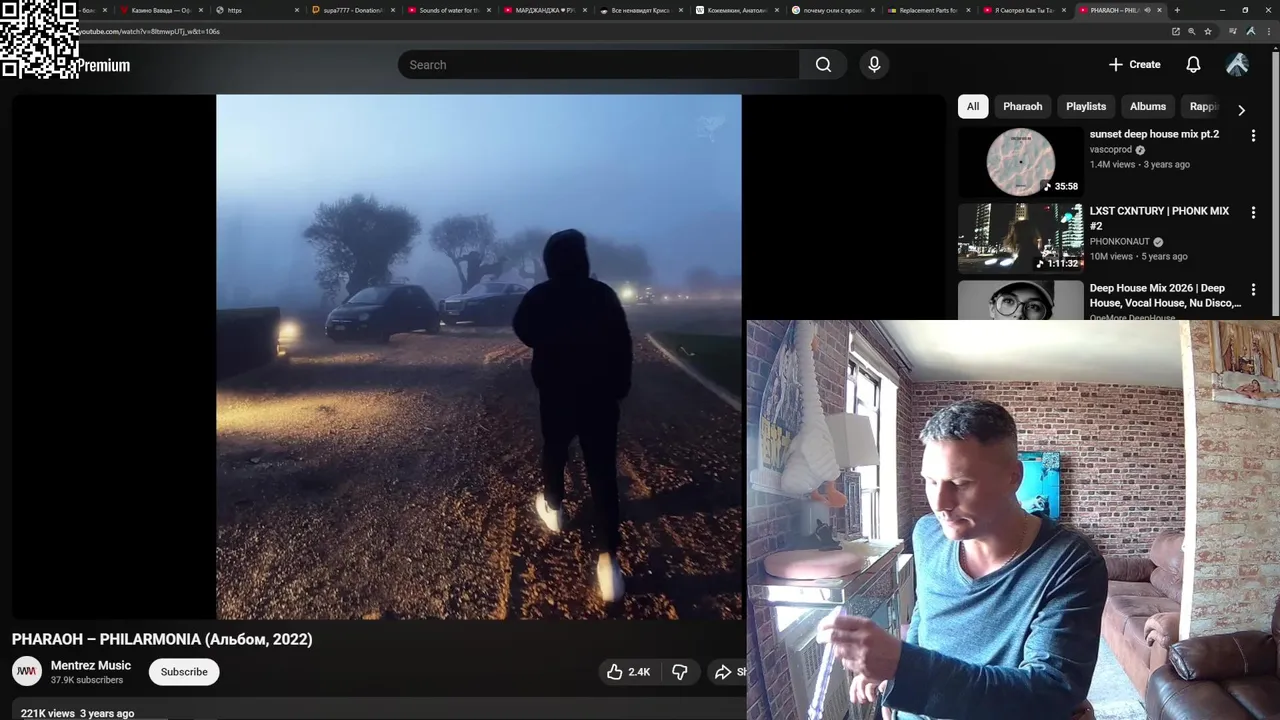Open options for sunset deep house mix

pos(1253,136)
